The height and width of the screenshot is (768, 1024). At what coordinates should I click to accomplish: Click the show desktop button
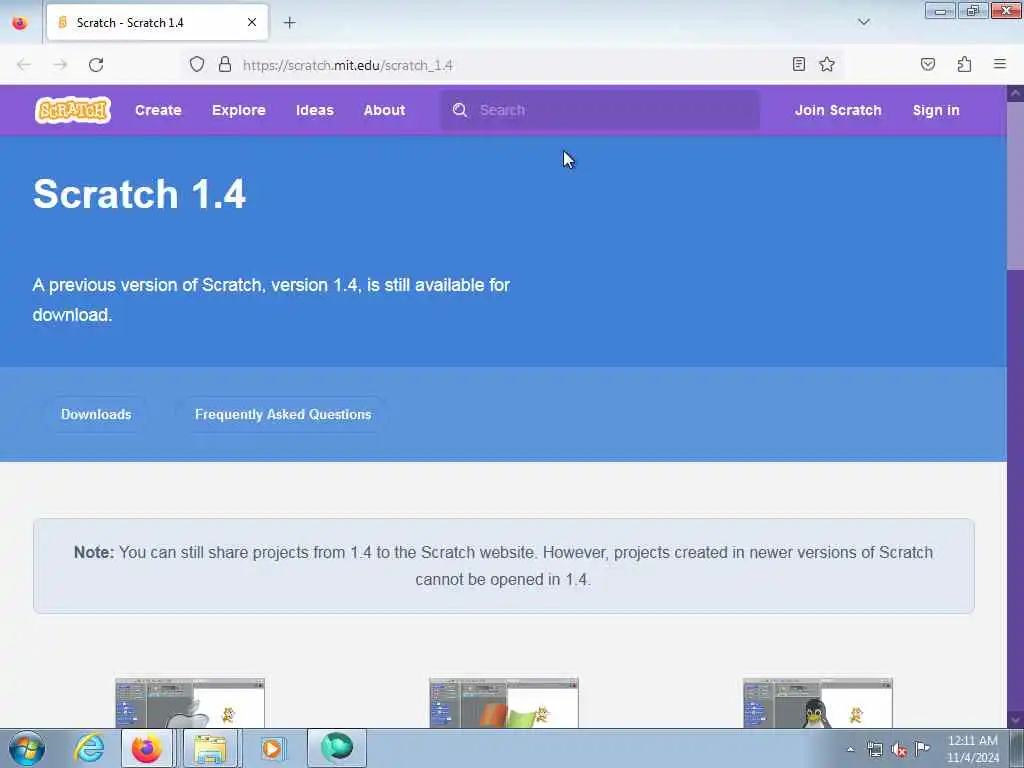tap(1017, 748)
